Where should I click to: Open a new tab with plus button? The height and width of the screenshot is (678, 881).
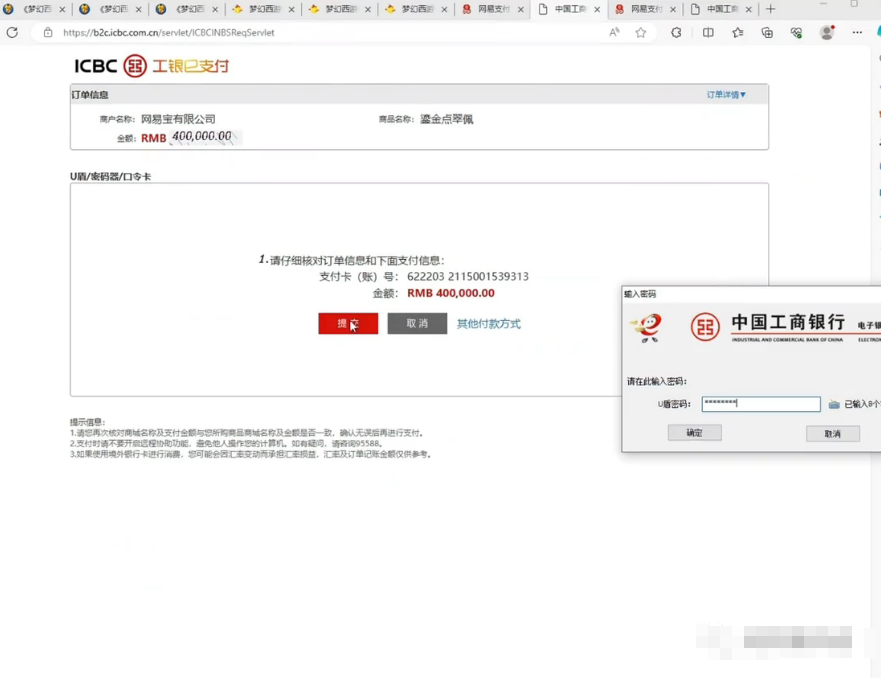pyautogui.click(x=770, y=9)
